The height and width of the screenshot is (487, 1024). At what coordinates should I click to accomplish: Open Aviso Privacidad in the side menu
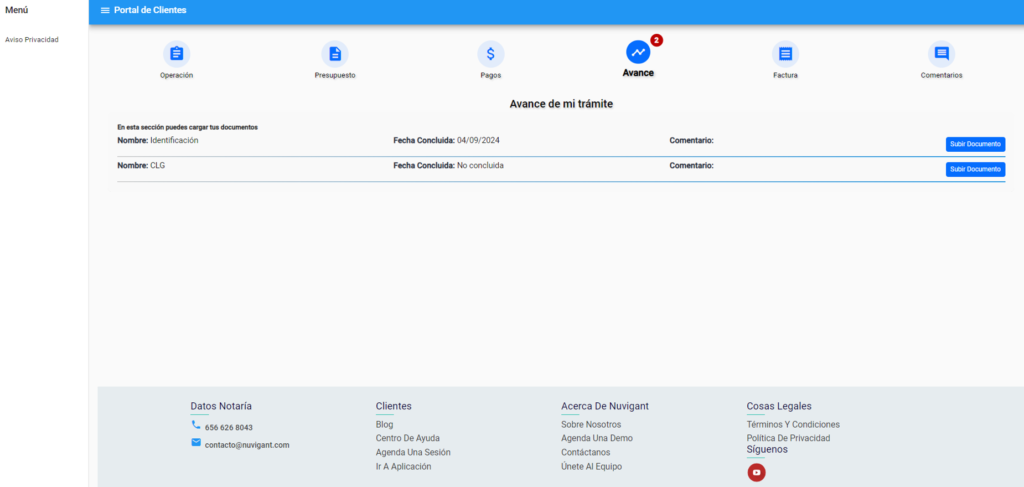[32, 40]
